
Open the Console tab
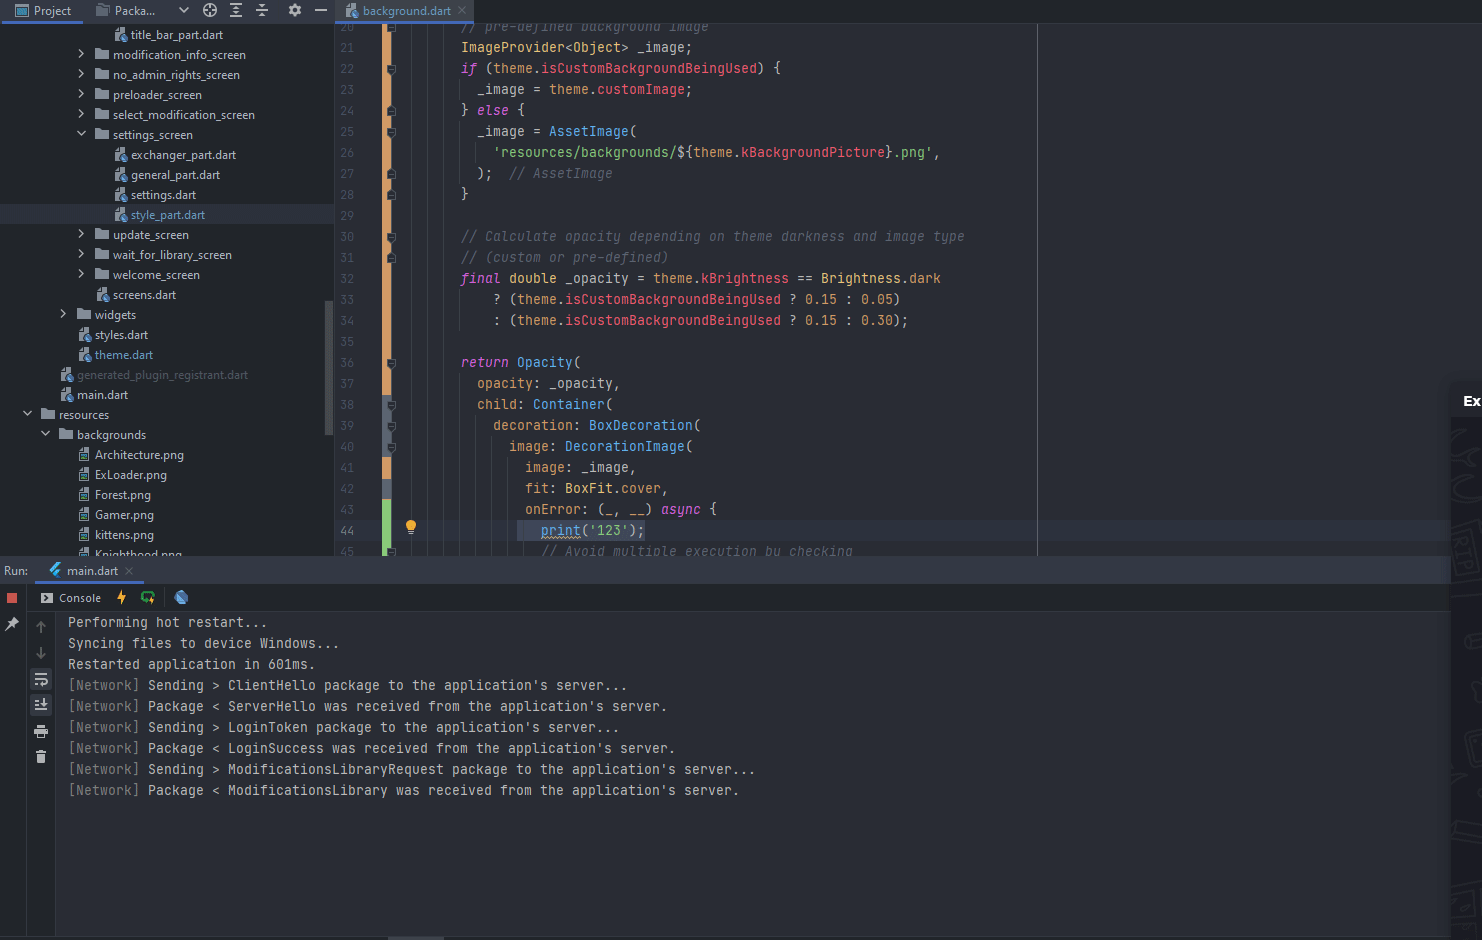pos(71,598)
